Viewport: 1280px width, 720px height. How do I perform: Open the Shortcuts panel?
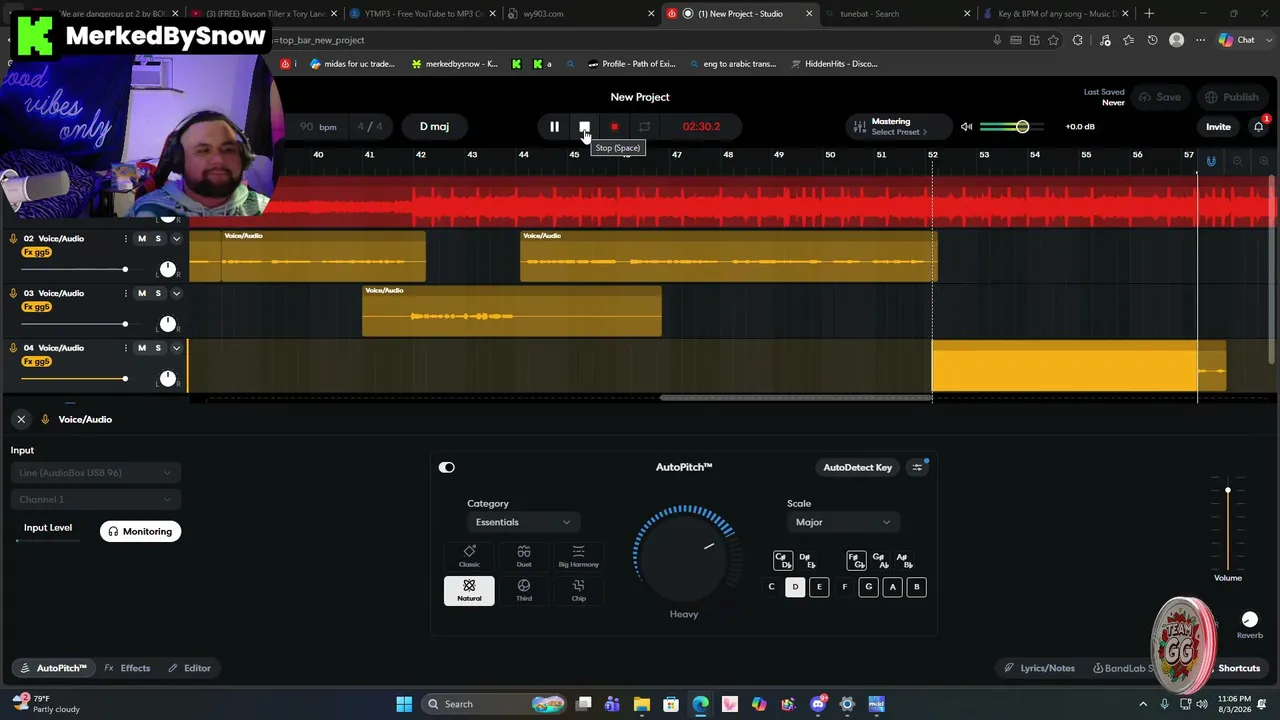pyautogui.click(x=1239, y=668)
